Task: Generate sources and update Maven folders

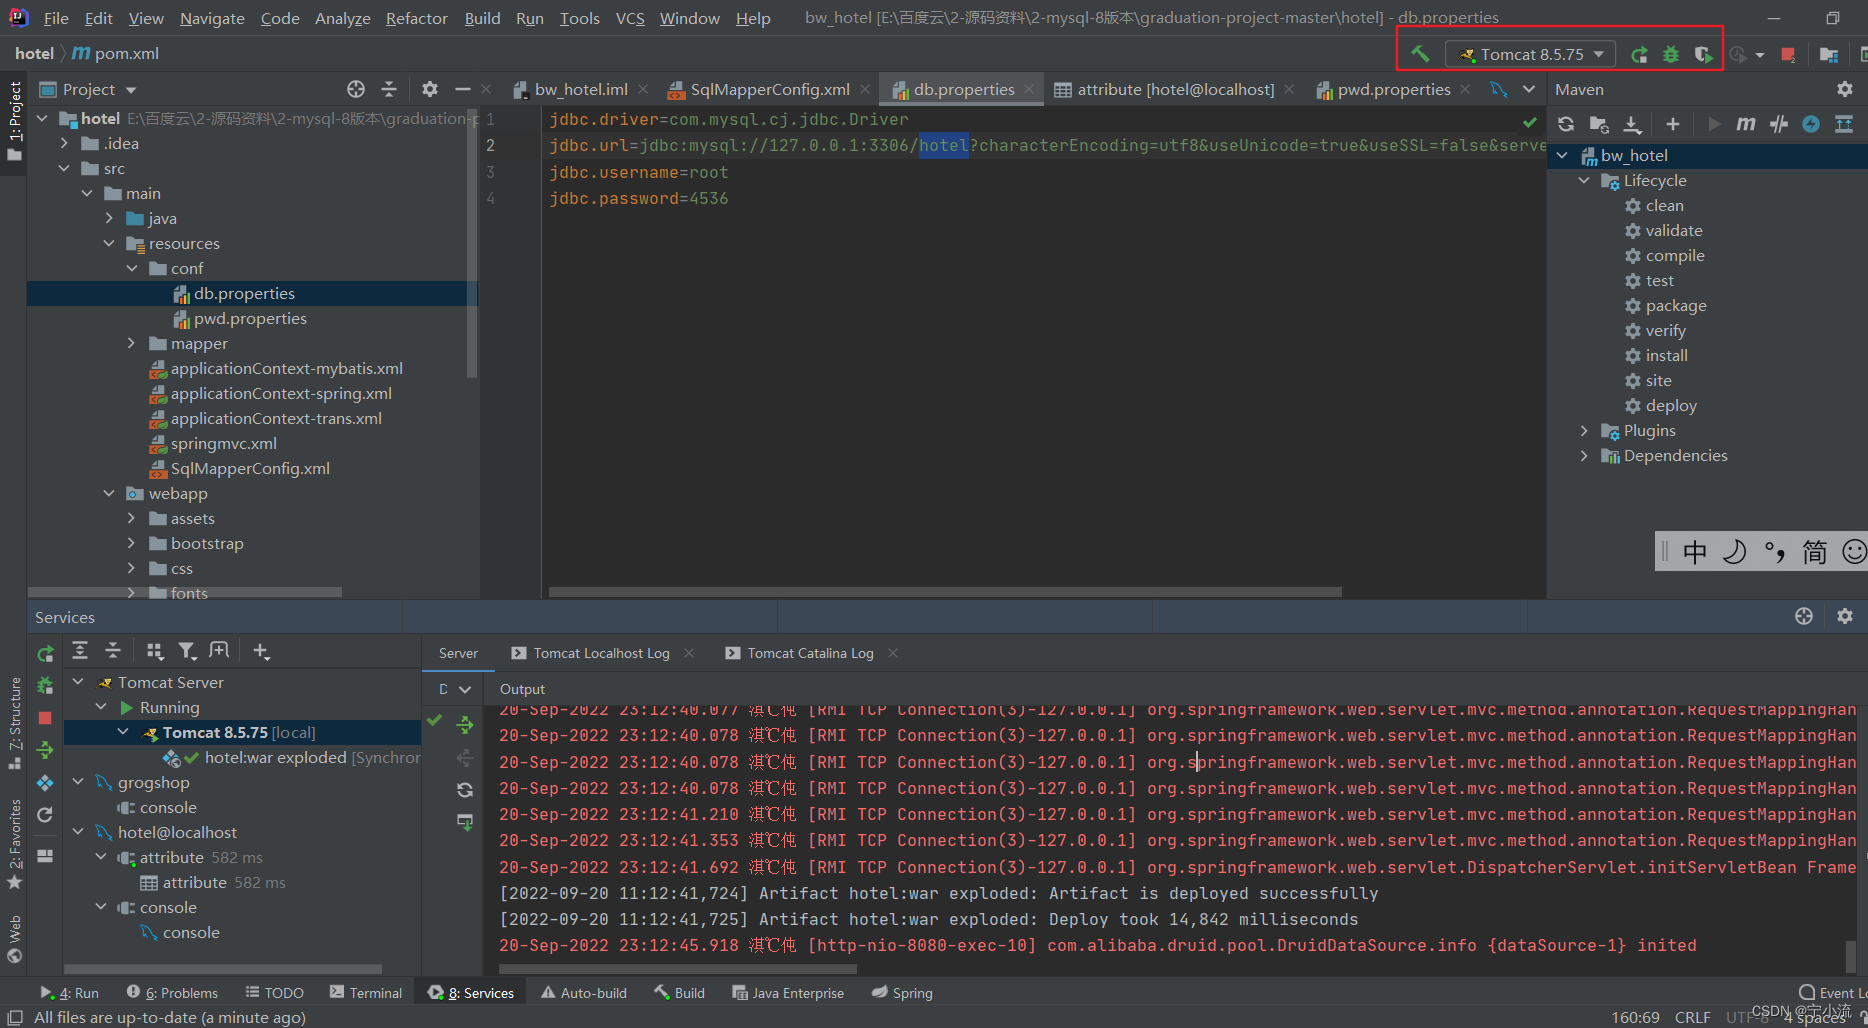Action: coord(1599,124)
